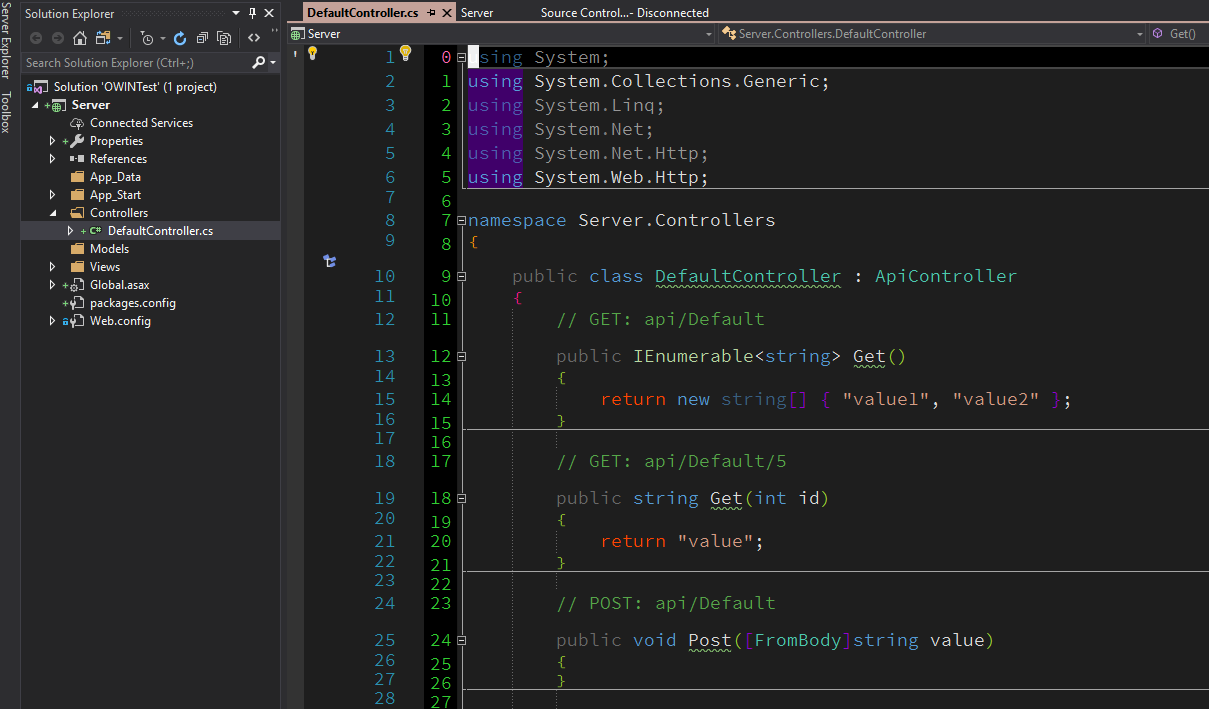Image resolution: width=1209 pixels, height=709 pixels.
Task: Click the App_Data folder icon
Action: [77, 177]
